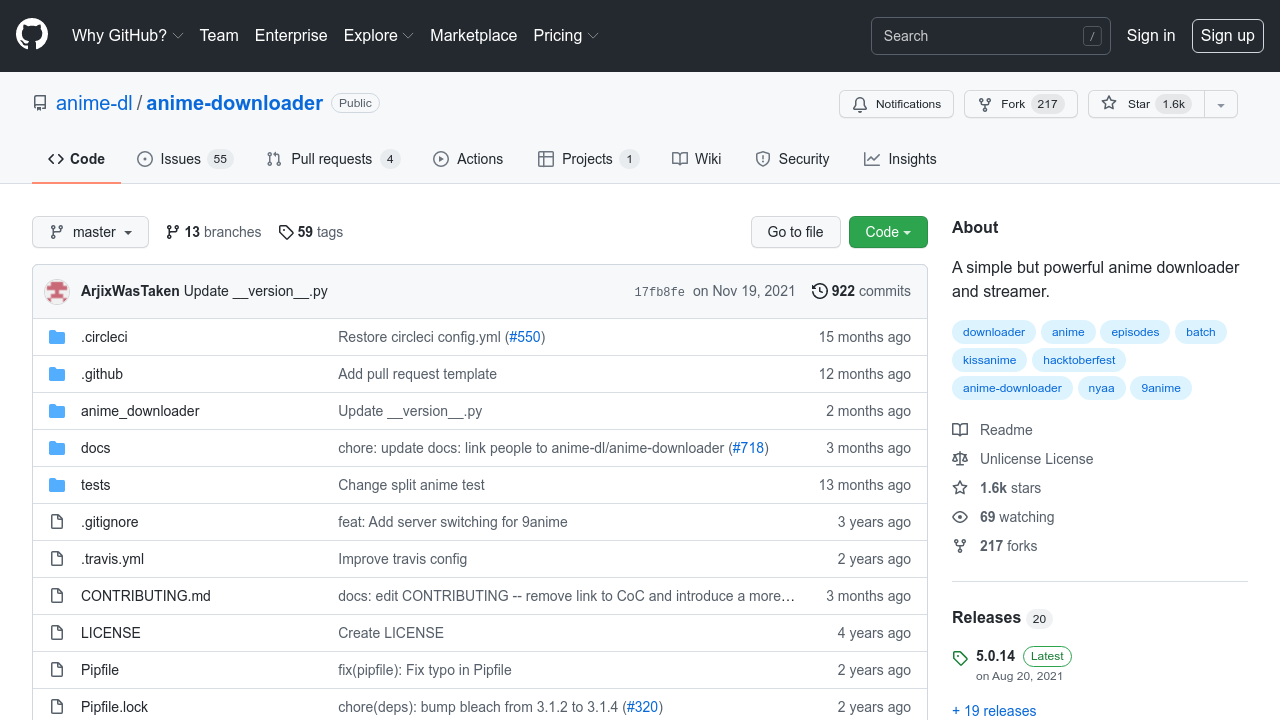
Task: Click the branch icon beside 13 branches
Action: point(173,232)
